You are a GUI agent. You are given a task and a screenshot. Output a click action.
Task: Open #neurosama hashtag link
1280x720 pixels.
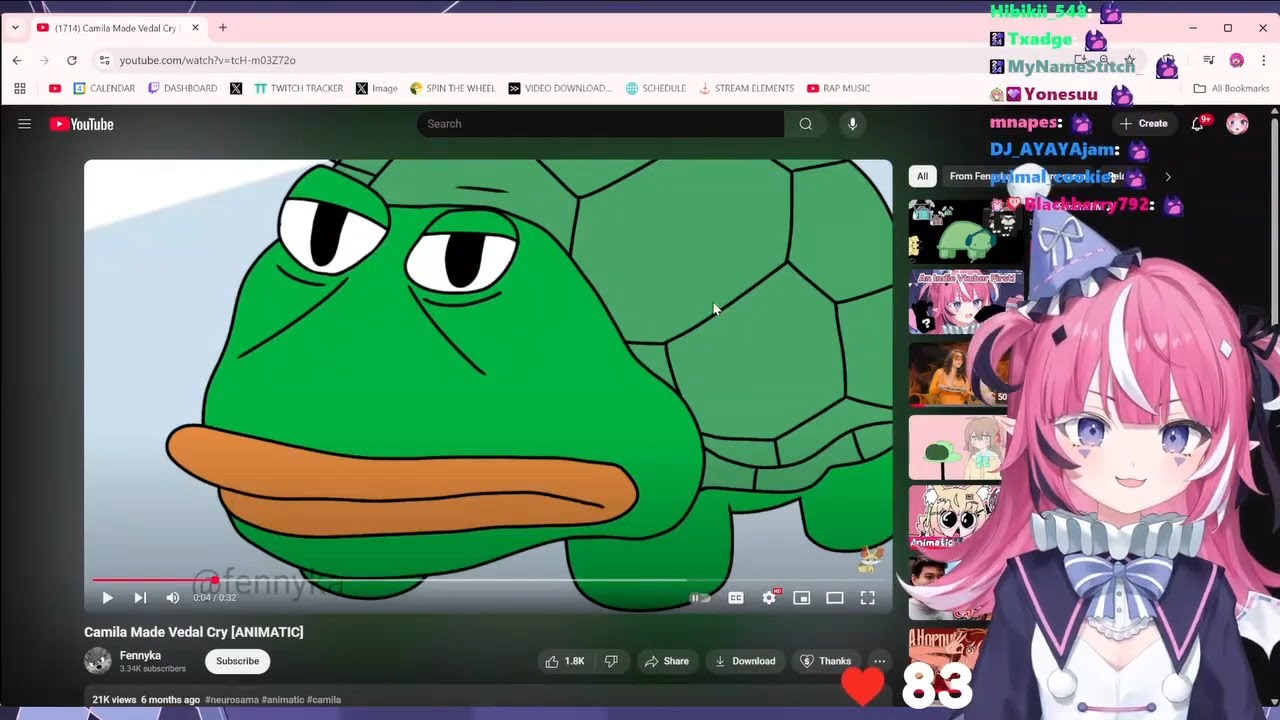tap(233, 700)
